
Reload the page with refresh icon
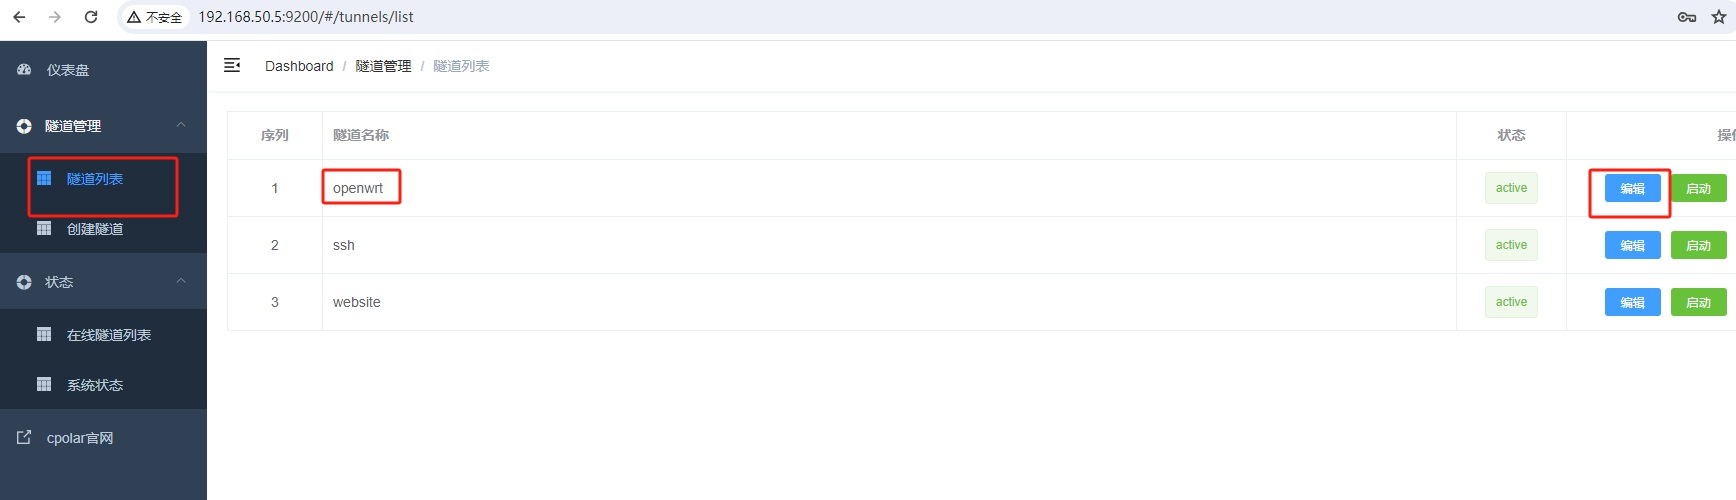(91, 17)
